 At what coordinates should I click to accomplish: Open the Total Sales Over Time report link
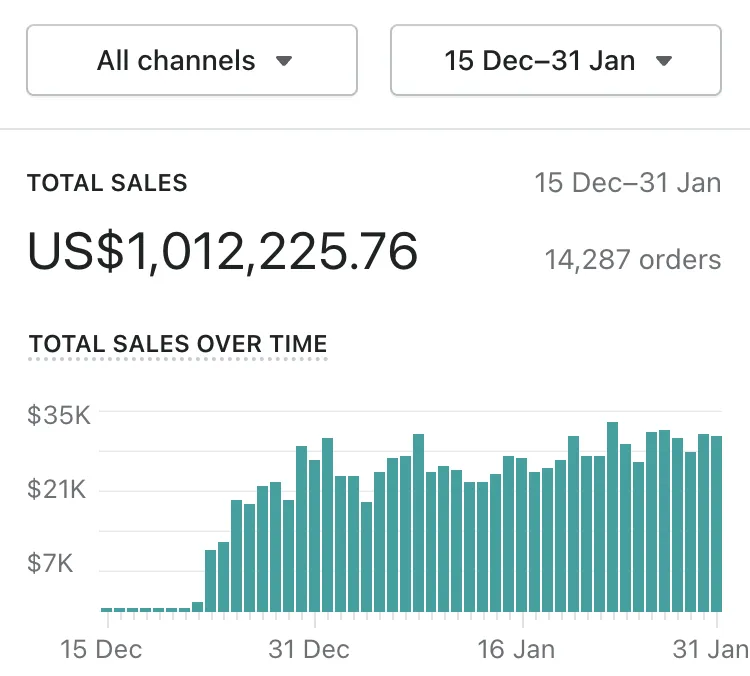pyautogui.click(x=178, y=345)
